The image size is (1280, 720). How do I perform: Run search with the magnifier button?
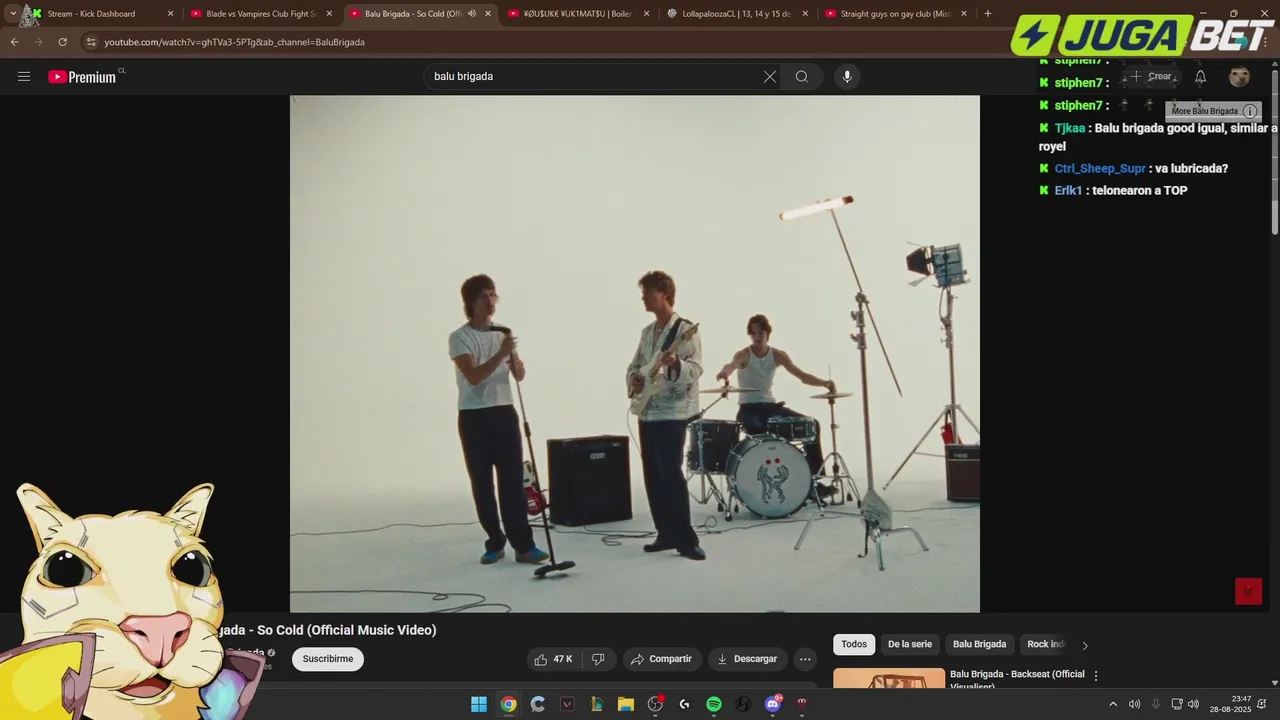click(x=802, y=77)
